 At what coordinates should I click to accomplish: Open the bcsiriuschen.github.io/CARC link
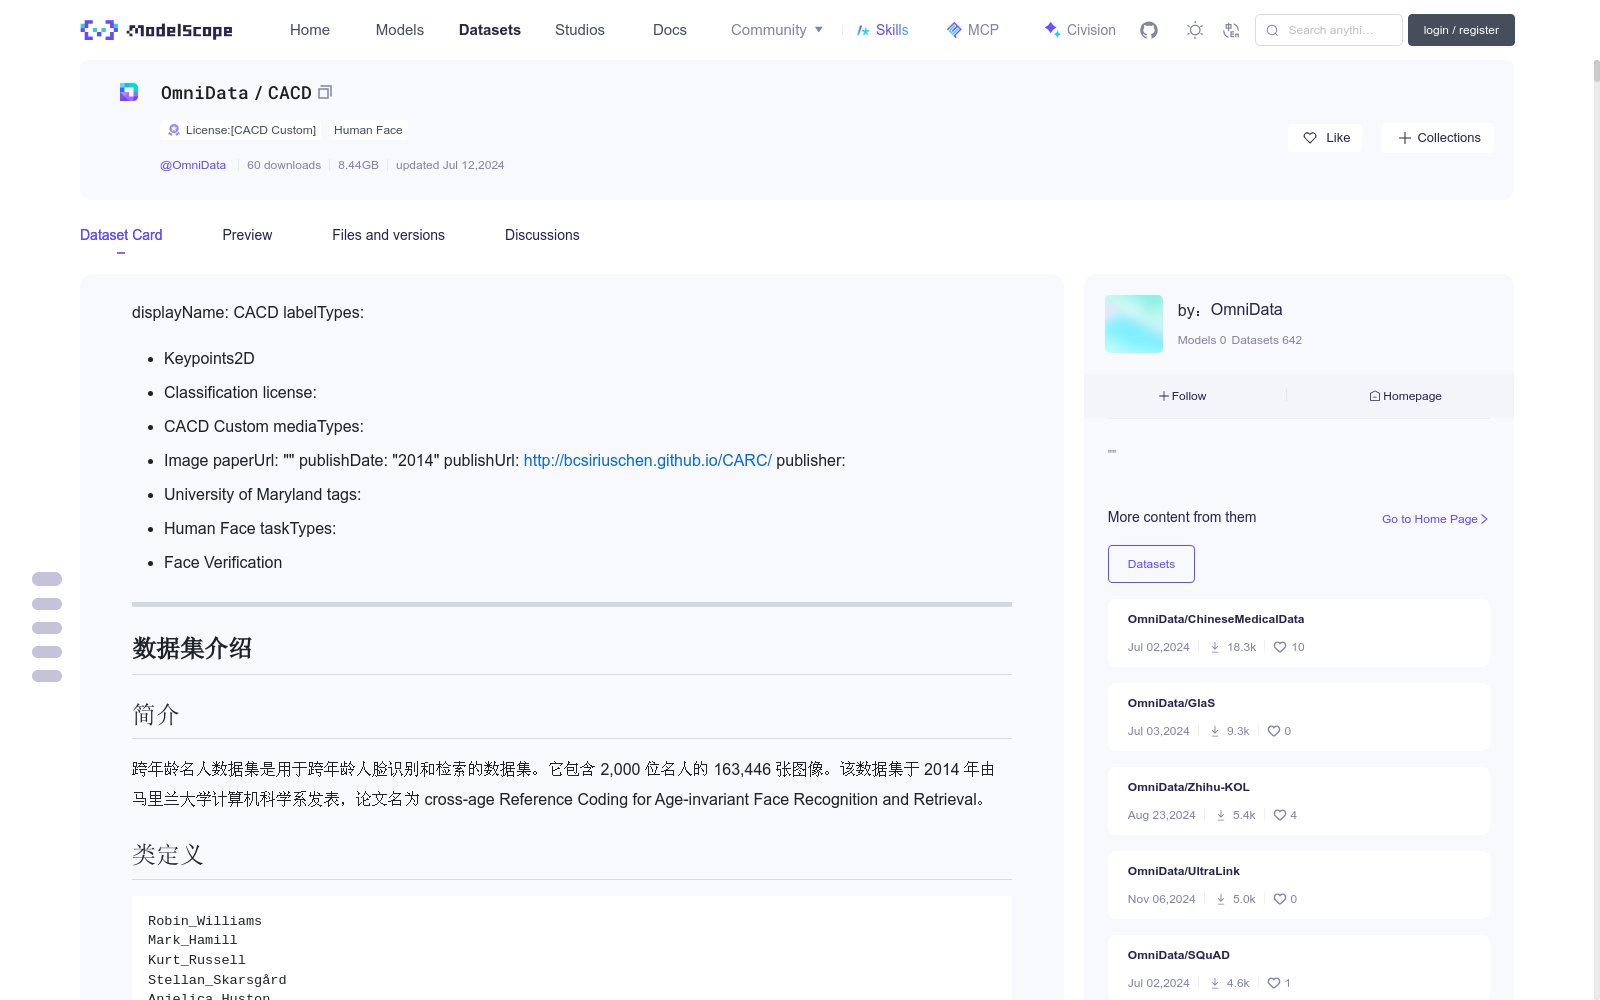pyautogui.click(x=648, y=460)
